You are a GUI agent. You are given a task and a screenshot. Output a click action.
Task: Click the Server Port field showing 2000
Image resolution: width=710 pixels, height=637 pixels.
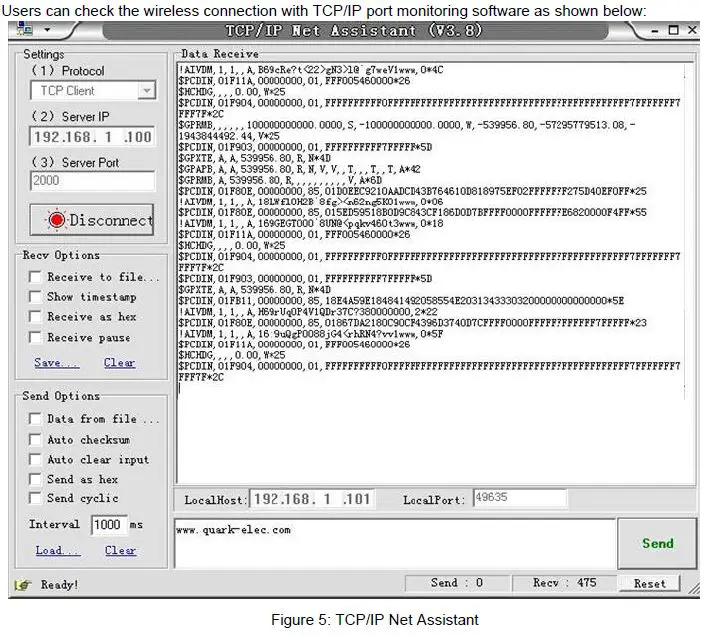click(x=92, y=181)
